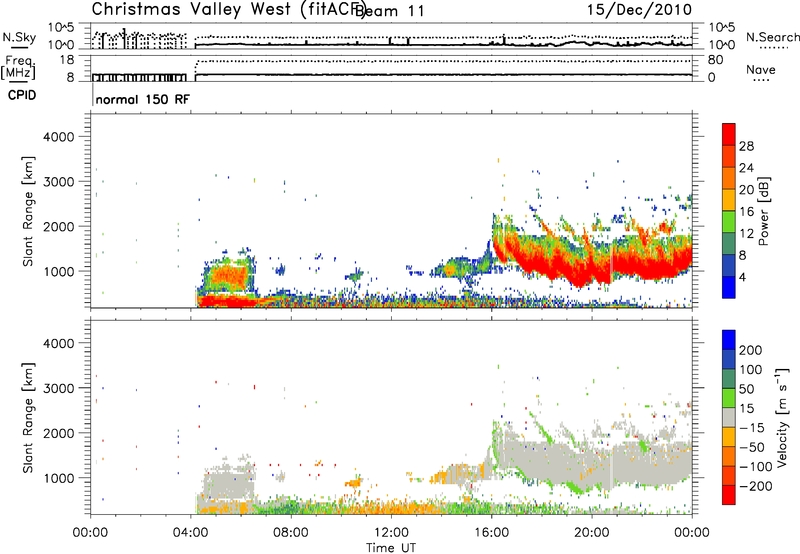
Task: Select the power colorbar label '24'
Action: tap(746, 168)
